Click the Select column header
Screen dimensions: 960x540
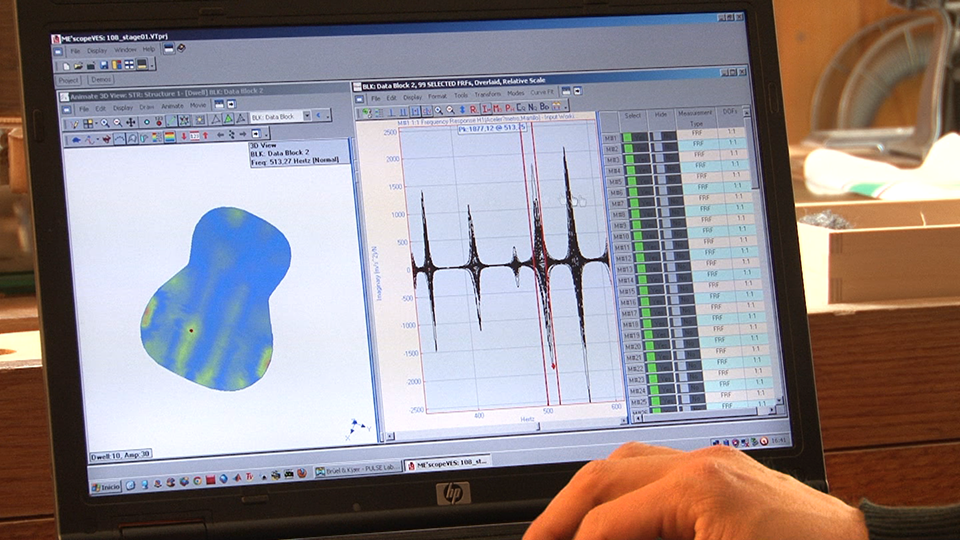coord(632,115)
